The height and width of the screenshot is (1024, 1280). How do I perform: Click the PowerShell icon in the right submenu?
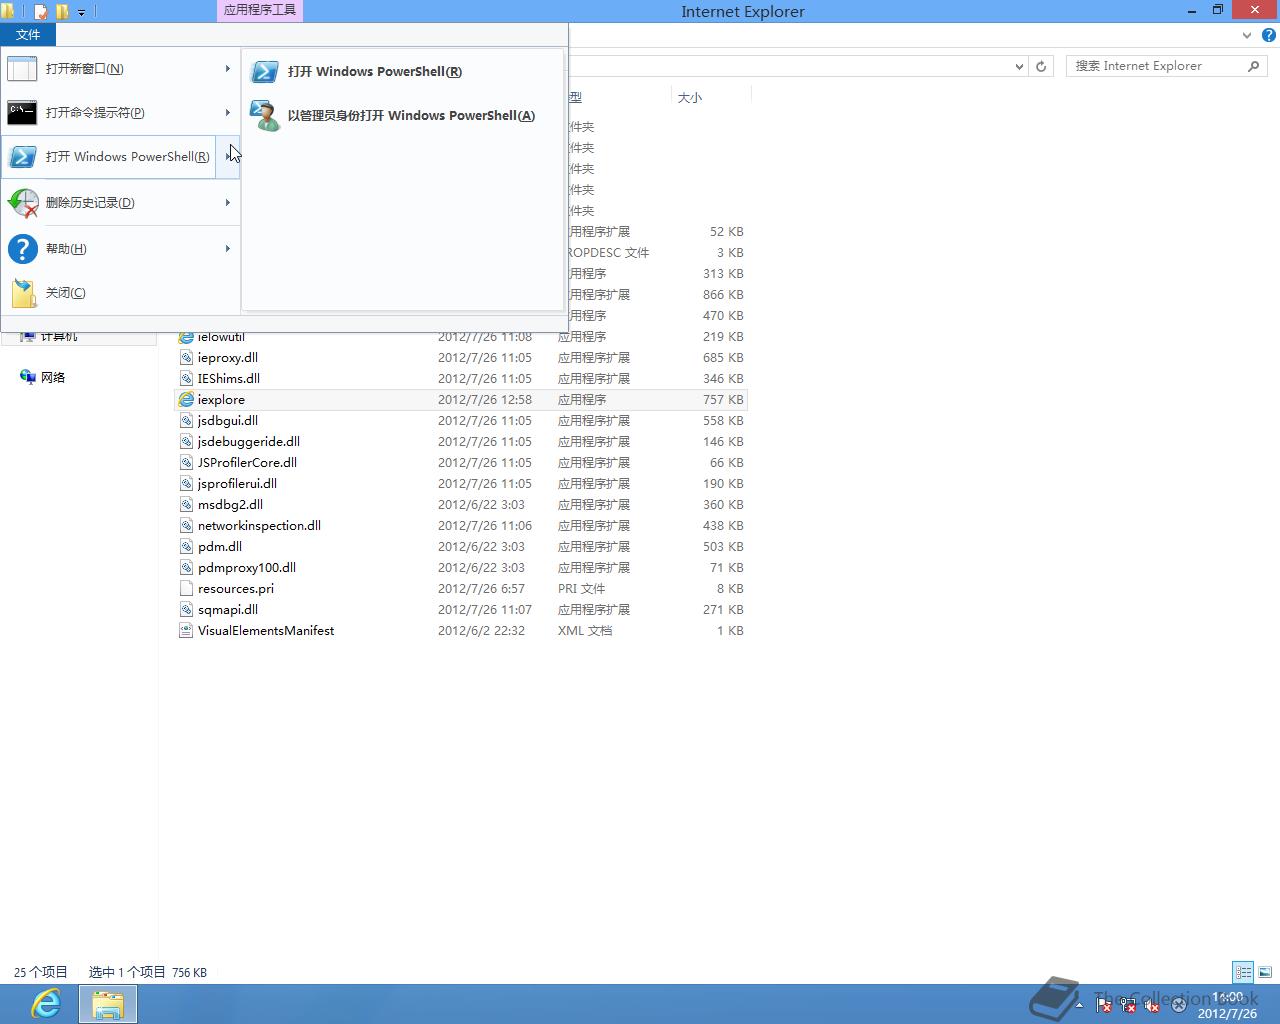pyautogui.click(x=265, y=72)
